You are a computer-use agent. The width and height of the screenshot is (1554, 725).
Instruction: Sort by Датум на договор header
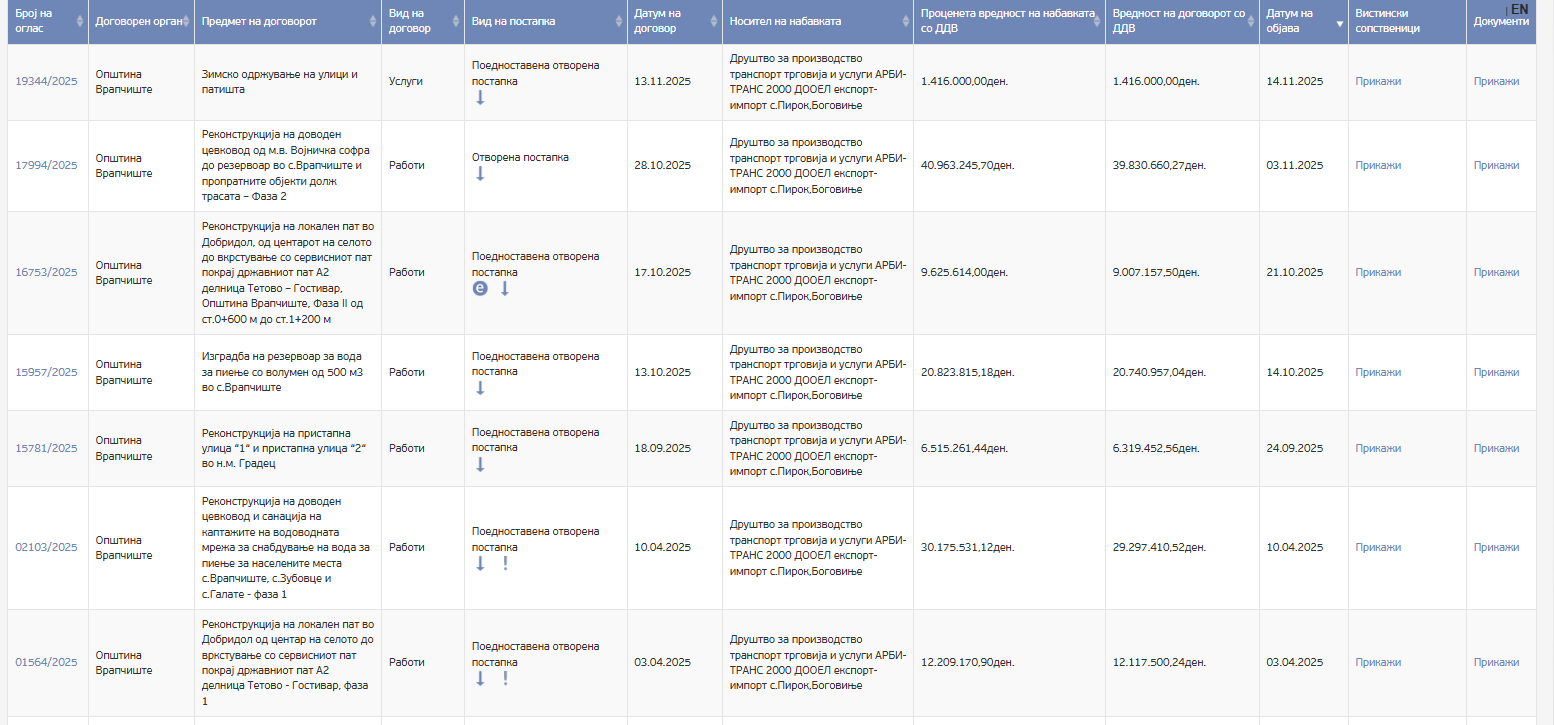pyautogui.click(x=673, y=21)
